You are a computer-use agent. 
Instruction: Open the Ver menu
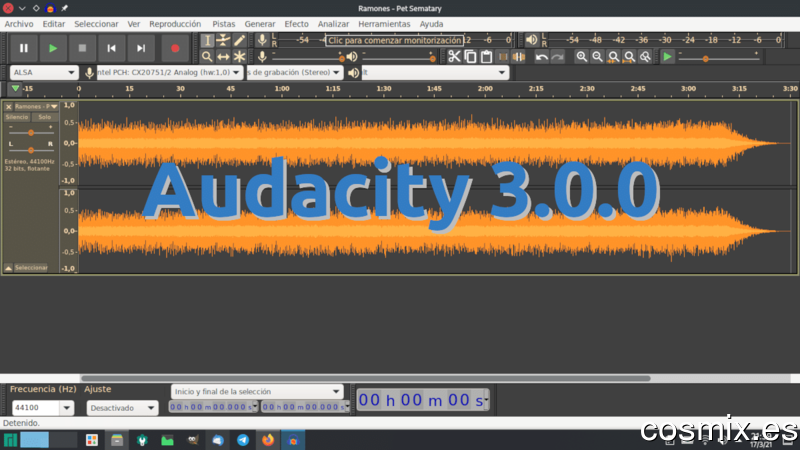click(x=134, y=24)
